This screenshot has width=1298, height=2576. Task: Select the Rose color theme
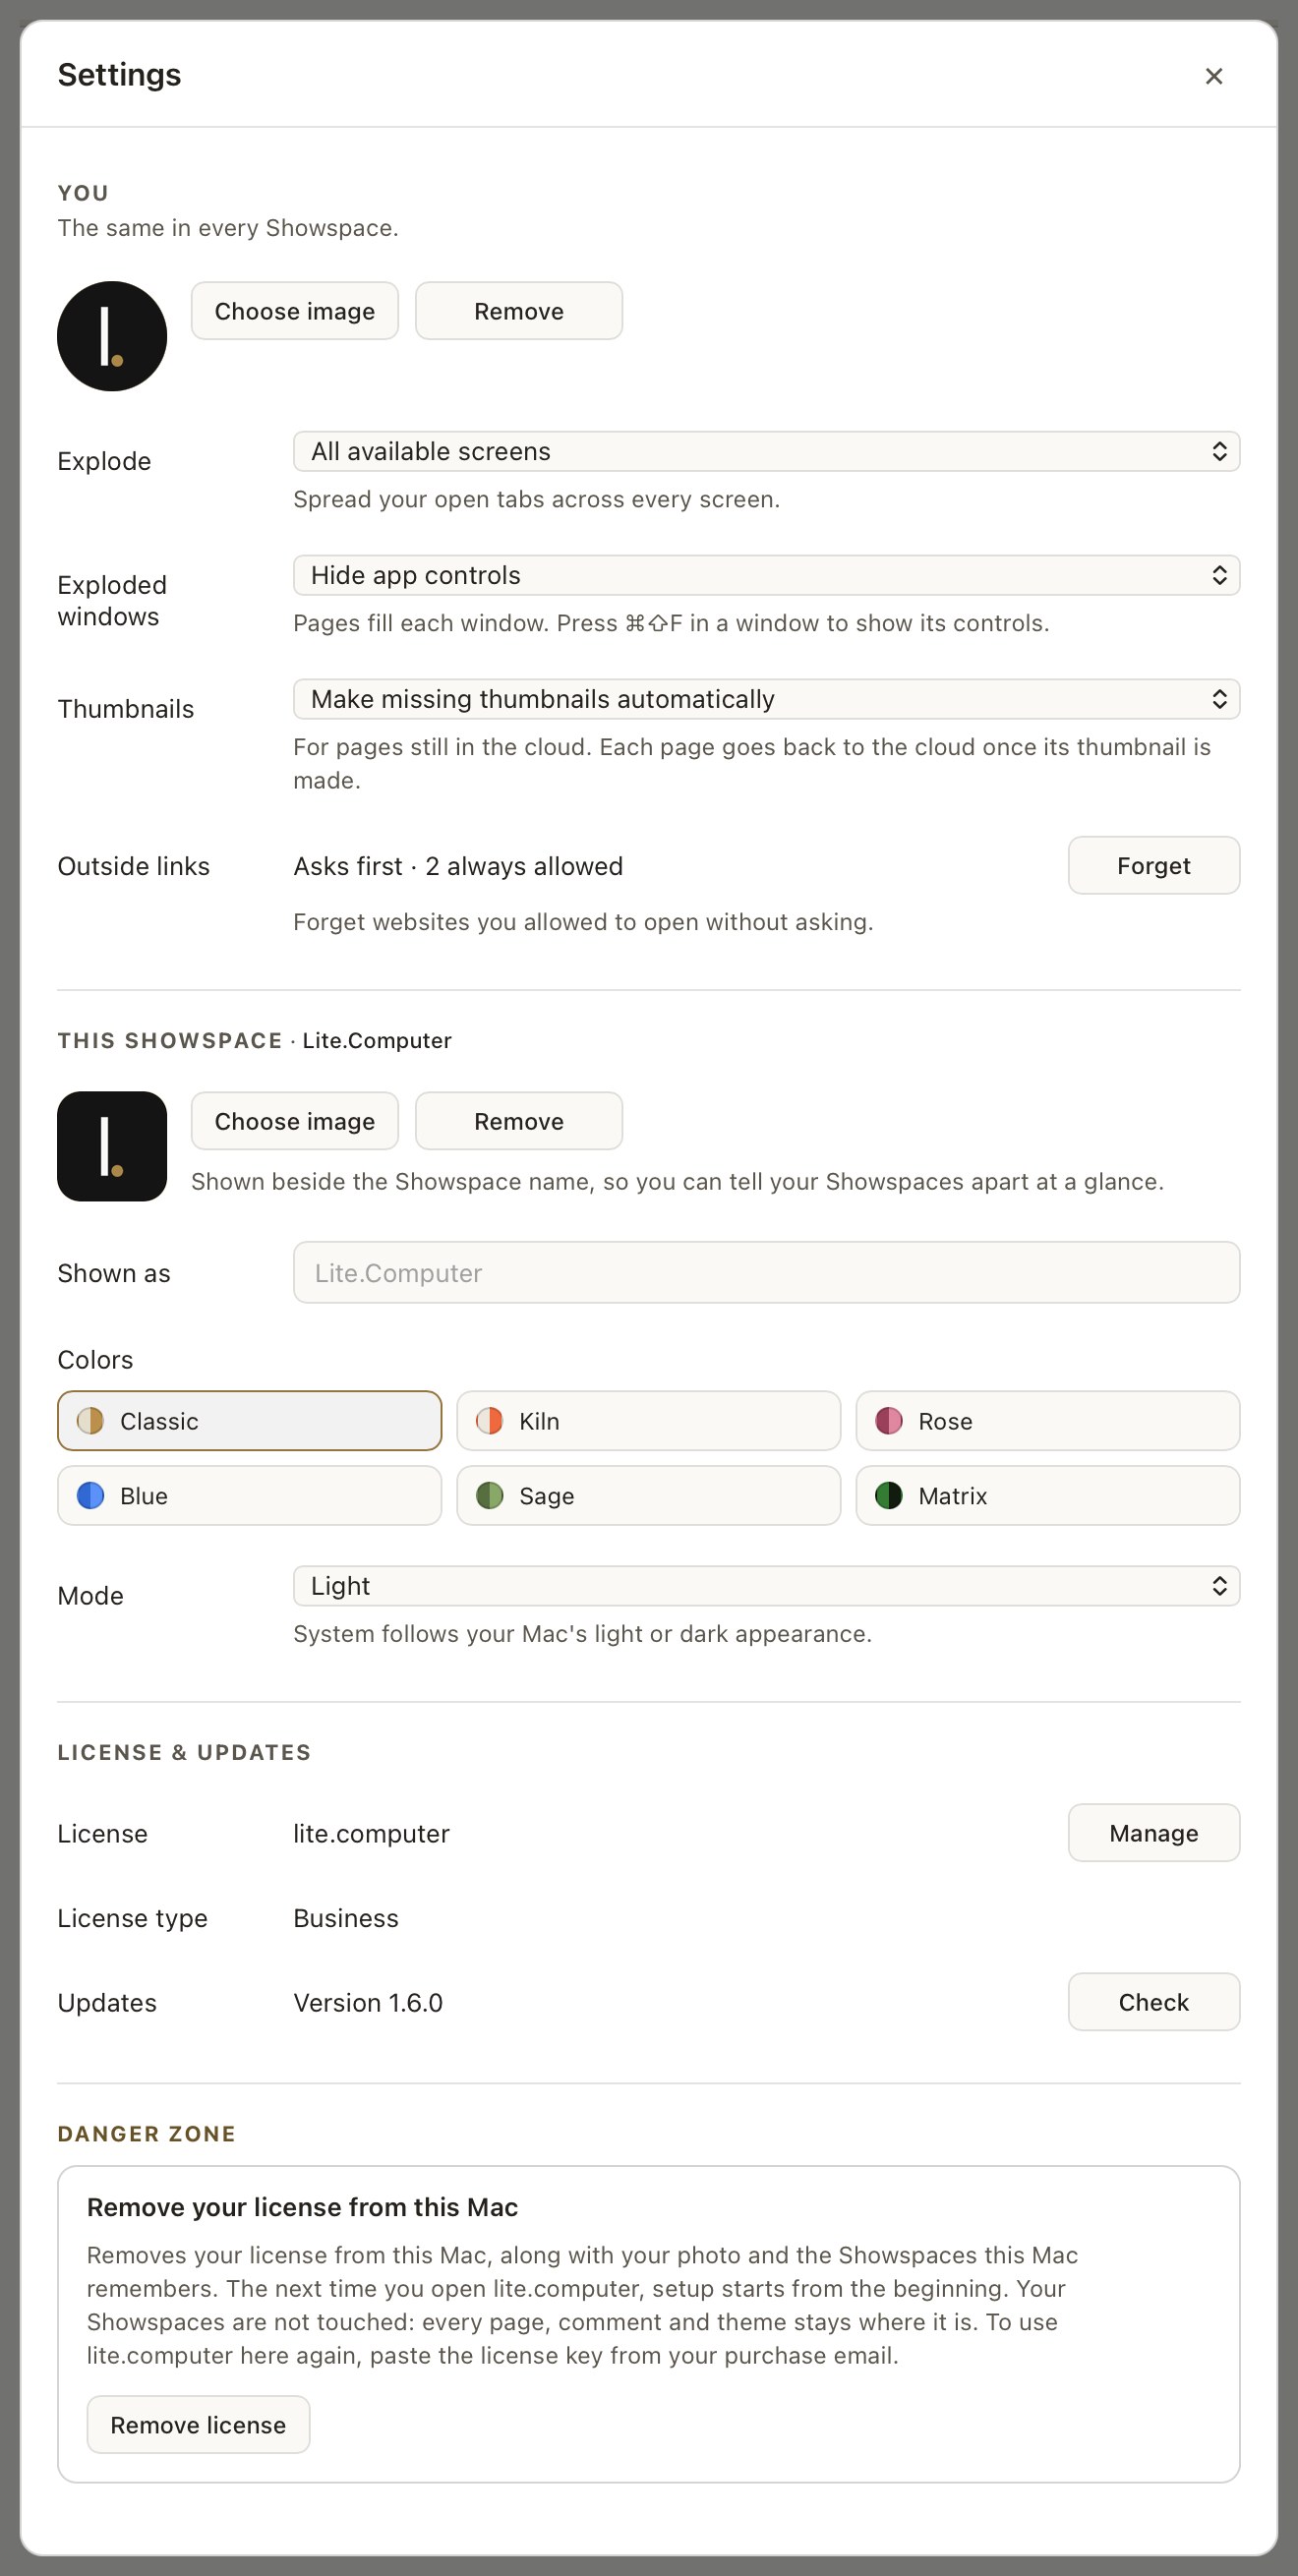point(1048,1421)
